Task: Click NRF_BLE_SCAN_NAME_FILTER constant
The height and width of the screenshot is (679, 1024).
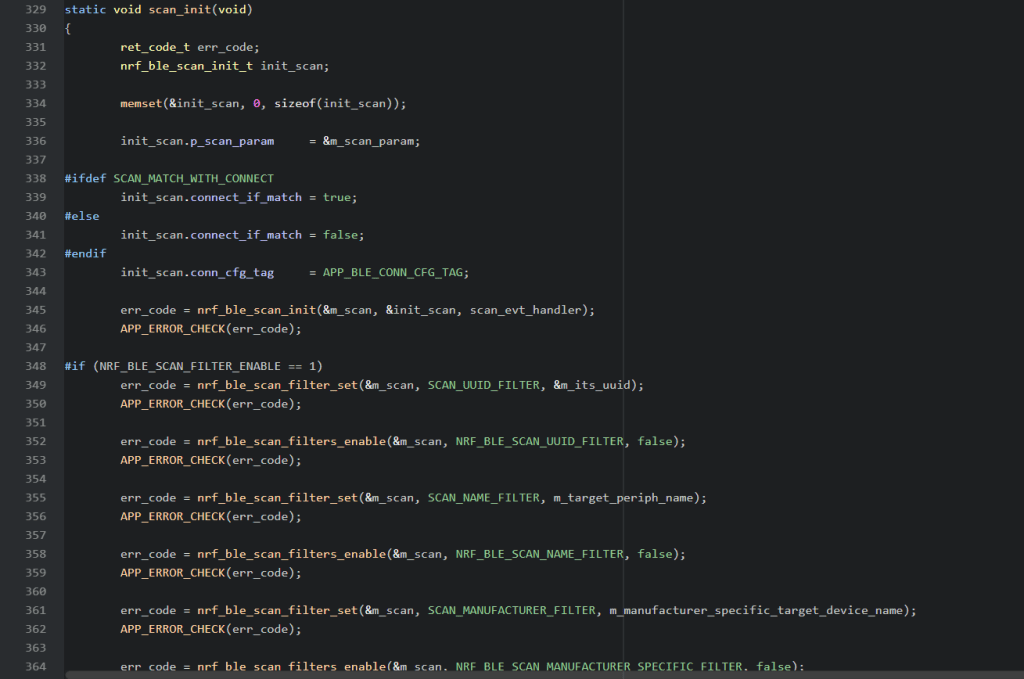Action: coord(539,554)
